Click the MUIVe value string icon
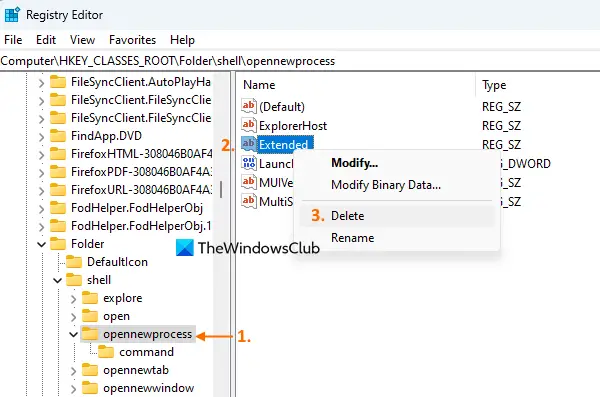600x397 pixels. (249, 182)
